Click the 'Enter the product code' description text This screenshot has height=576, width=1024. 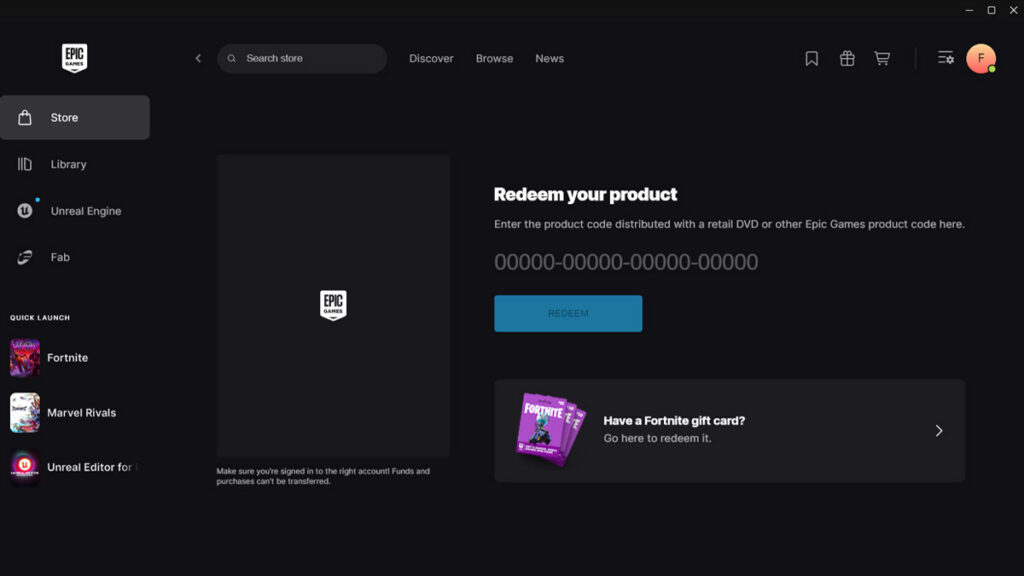[729, 224]
